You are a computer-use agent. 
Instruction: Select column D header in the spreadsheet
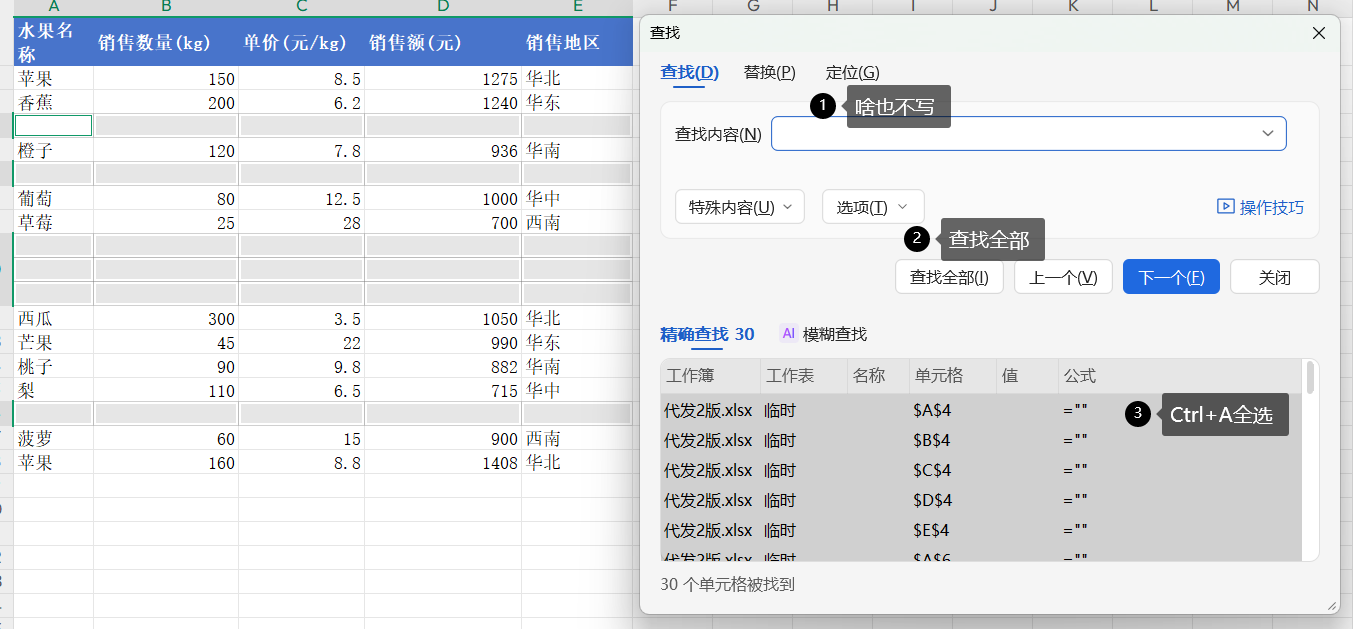tap(443, 7)
